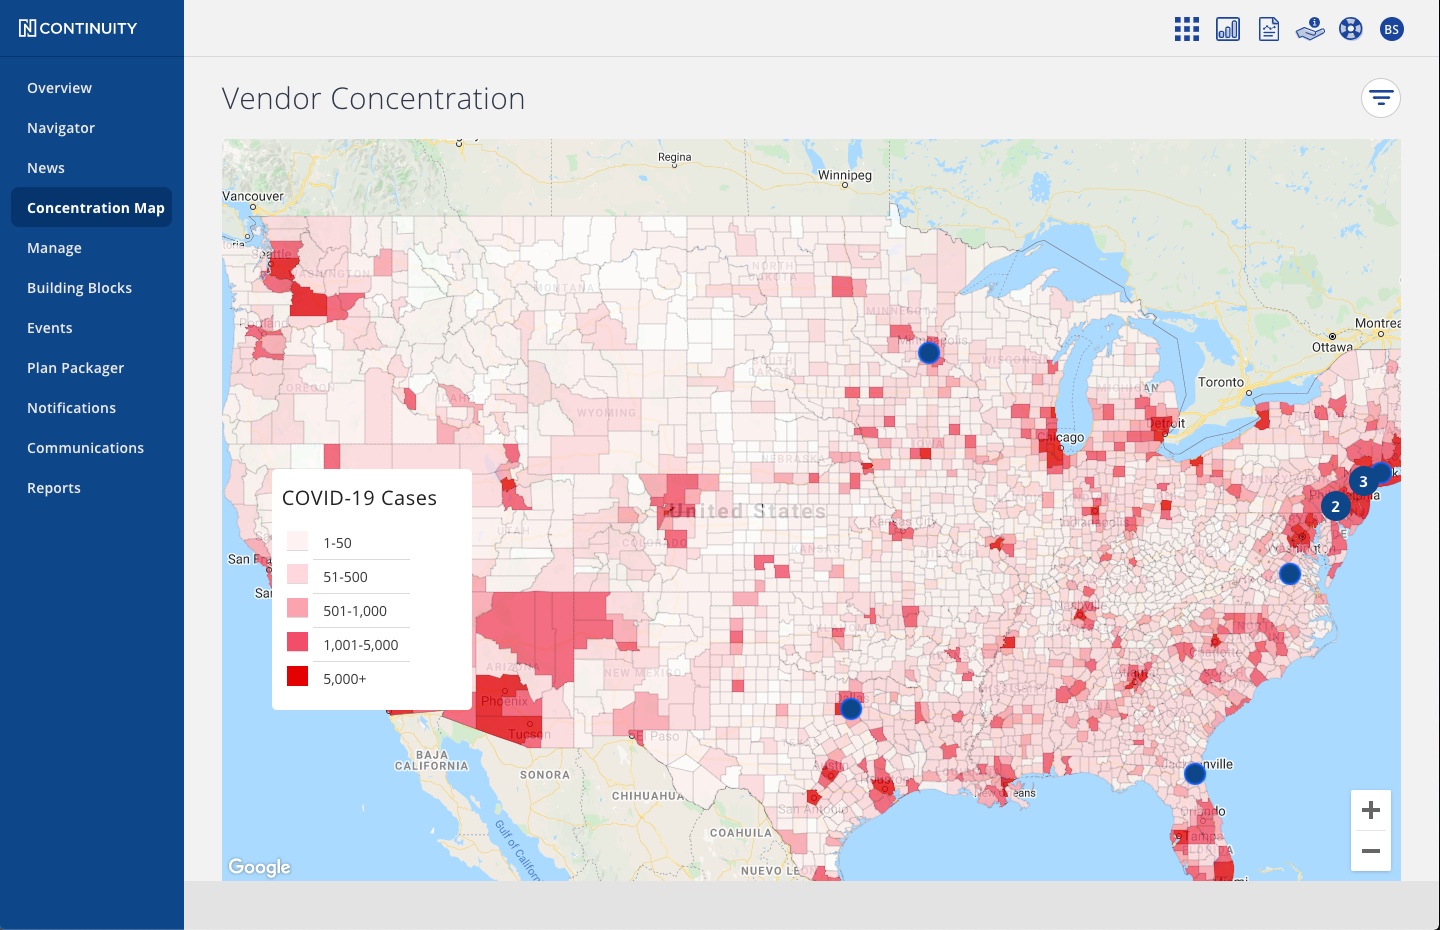1440x930 pixels.
Task: Open the apps grid icon
Action: click(1187, 29)
